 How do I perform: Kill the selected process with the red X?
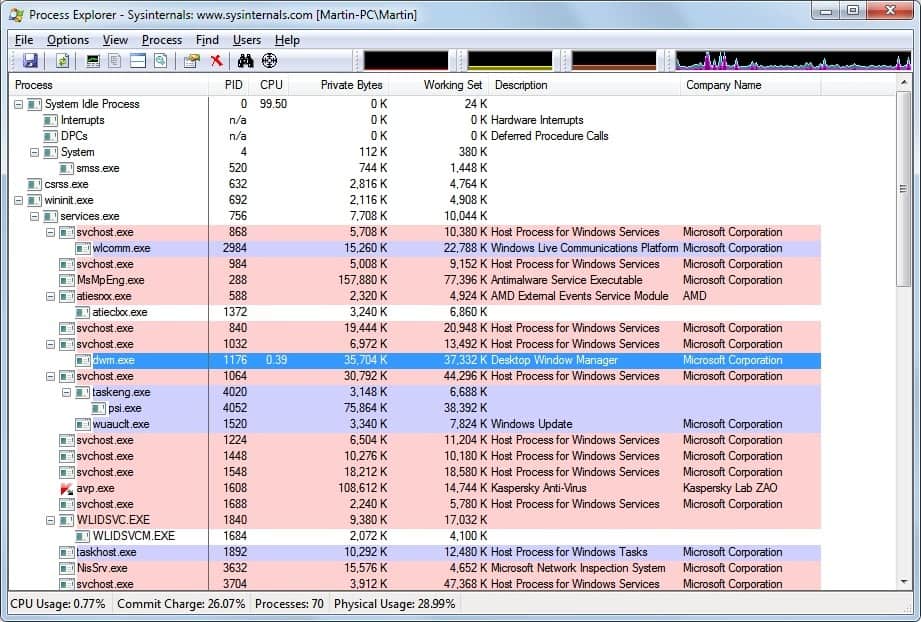click(x=216, y=60)
